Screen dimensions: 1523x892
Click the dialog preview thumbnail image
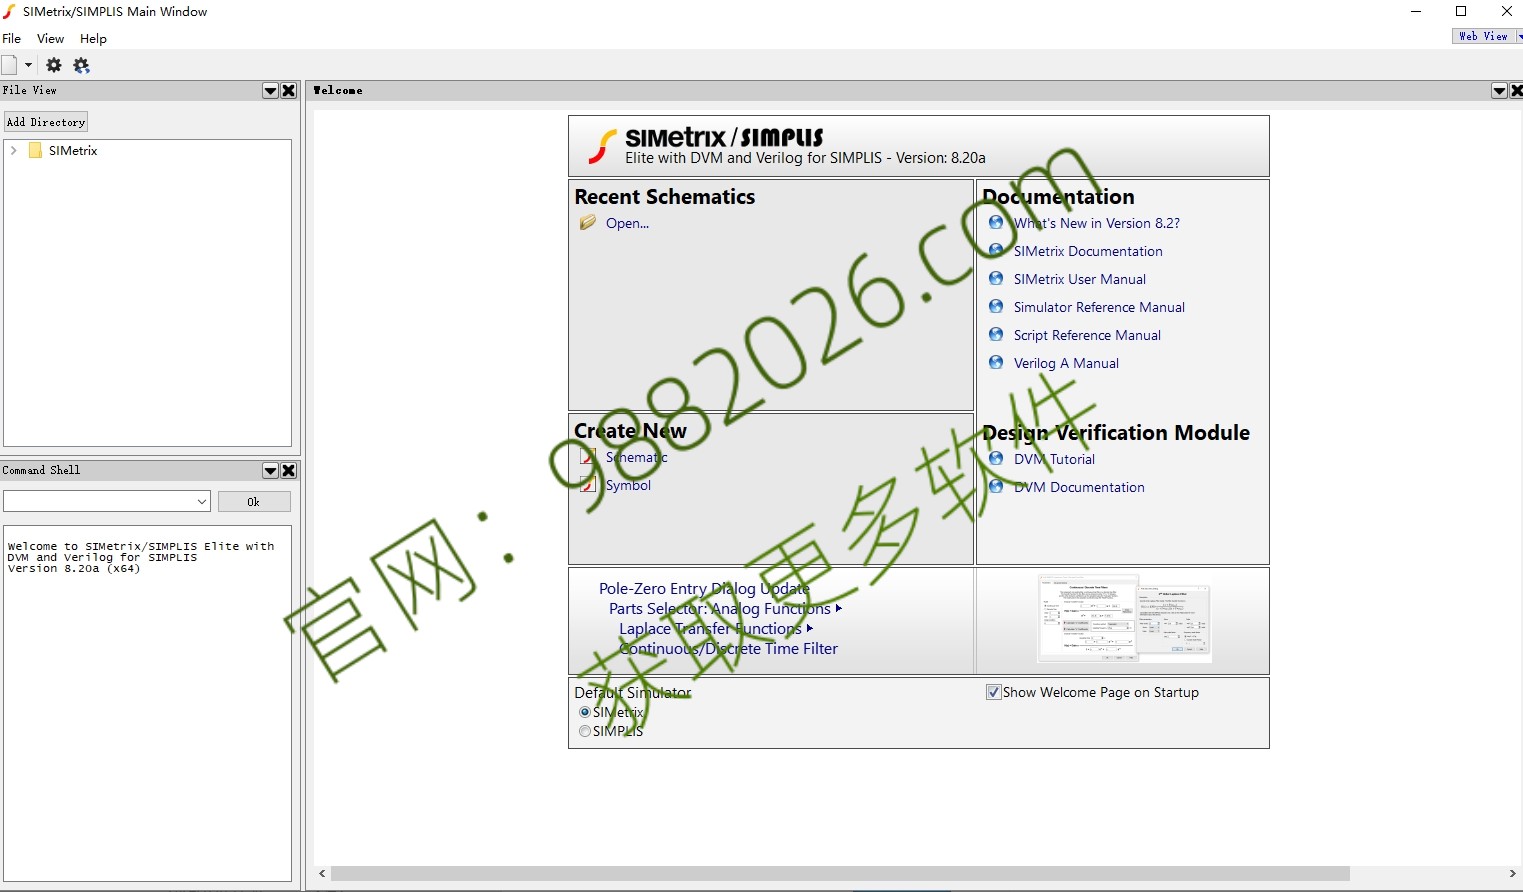(x=1124, y=619)
